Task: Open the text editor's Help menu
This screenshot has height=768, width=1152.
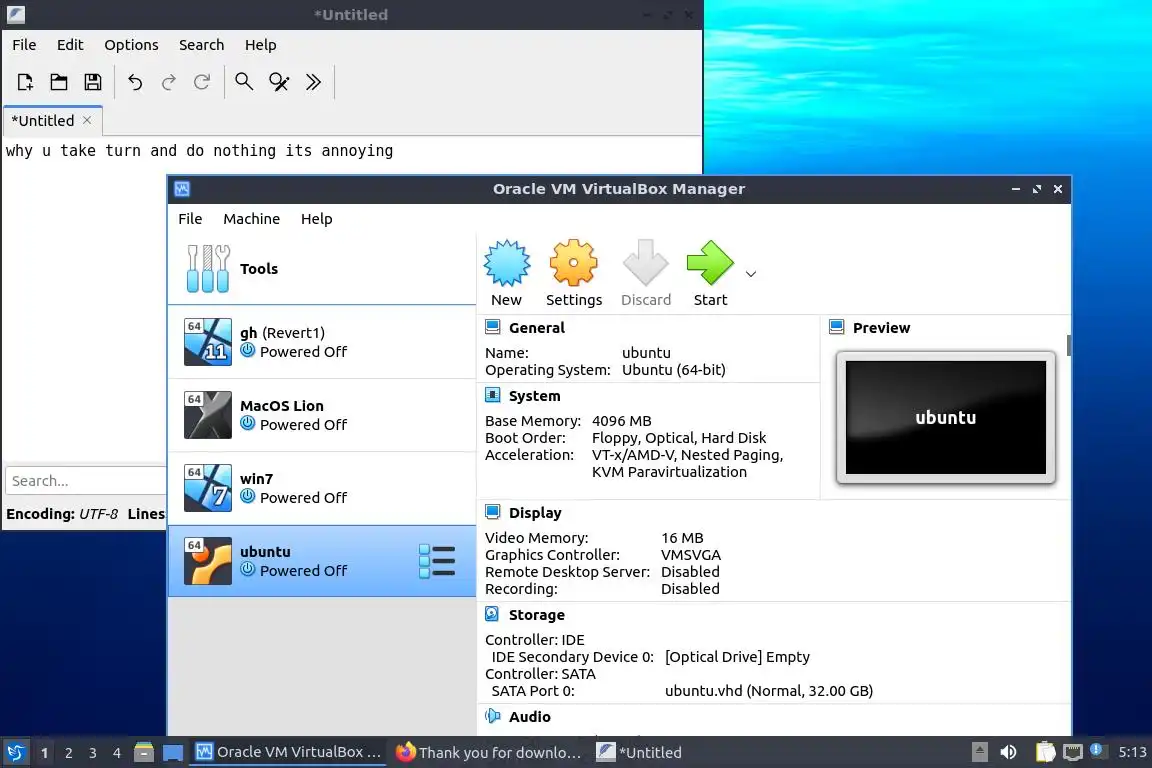Action: [260, 45]
